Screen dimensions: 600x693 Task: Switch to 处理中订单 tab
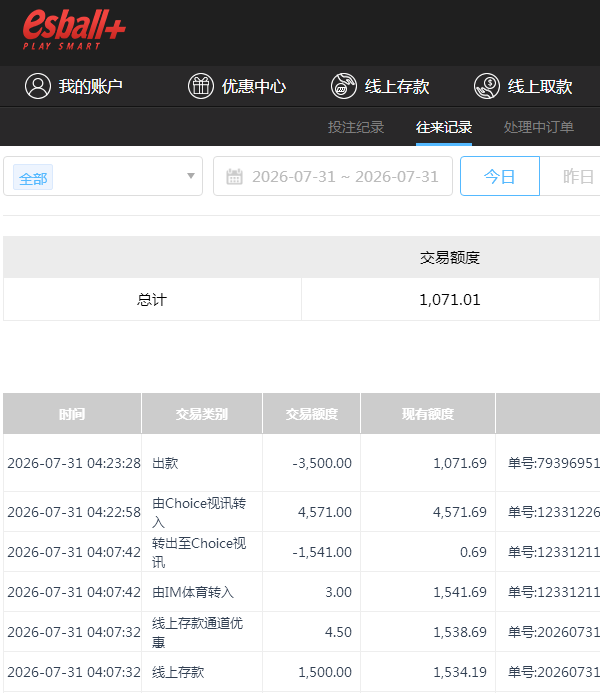[539, 127]
